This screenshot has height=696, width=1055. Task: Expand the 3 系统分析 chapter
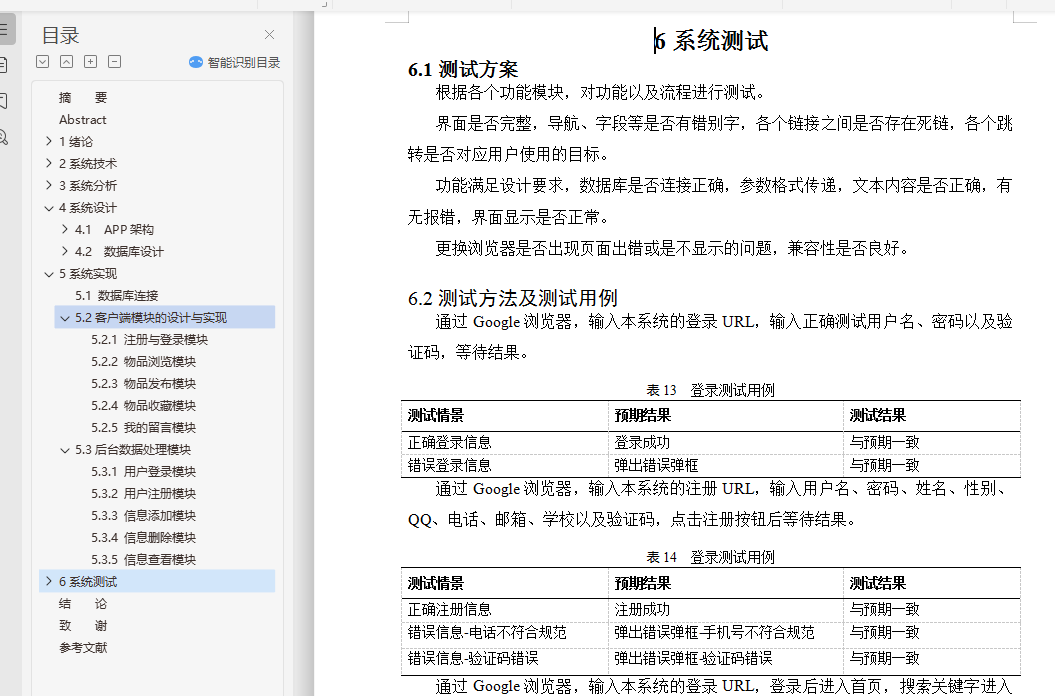[x=48, y=185]
